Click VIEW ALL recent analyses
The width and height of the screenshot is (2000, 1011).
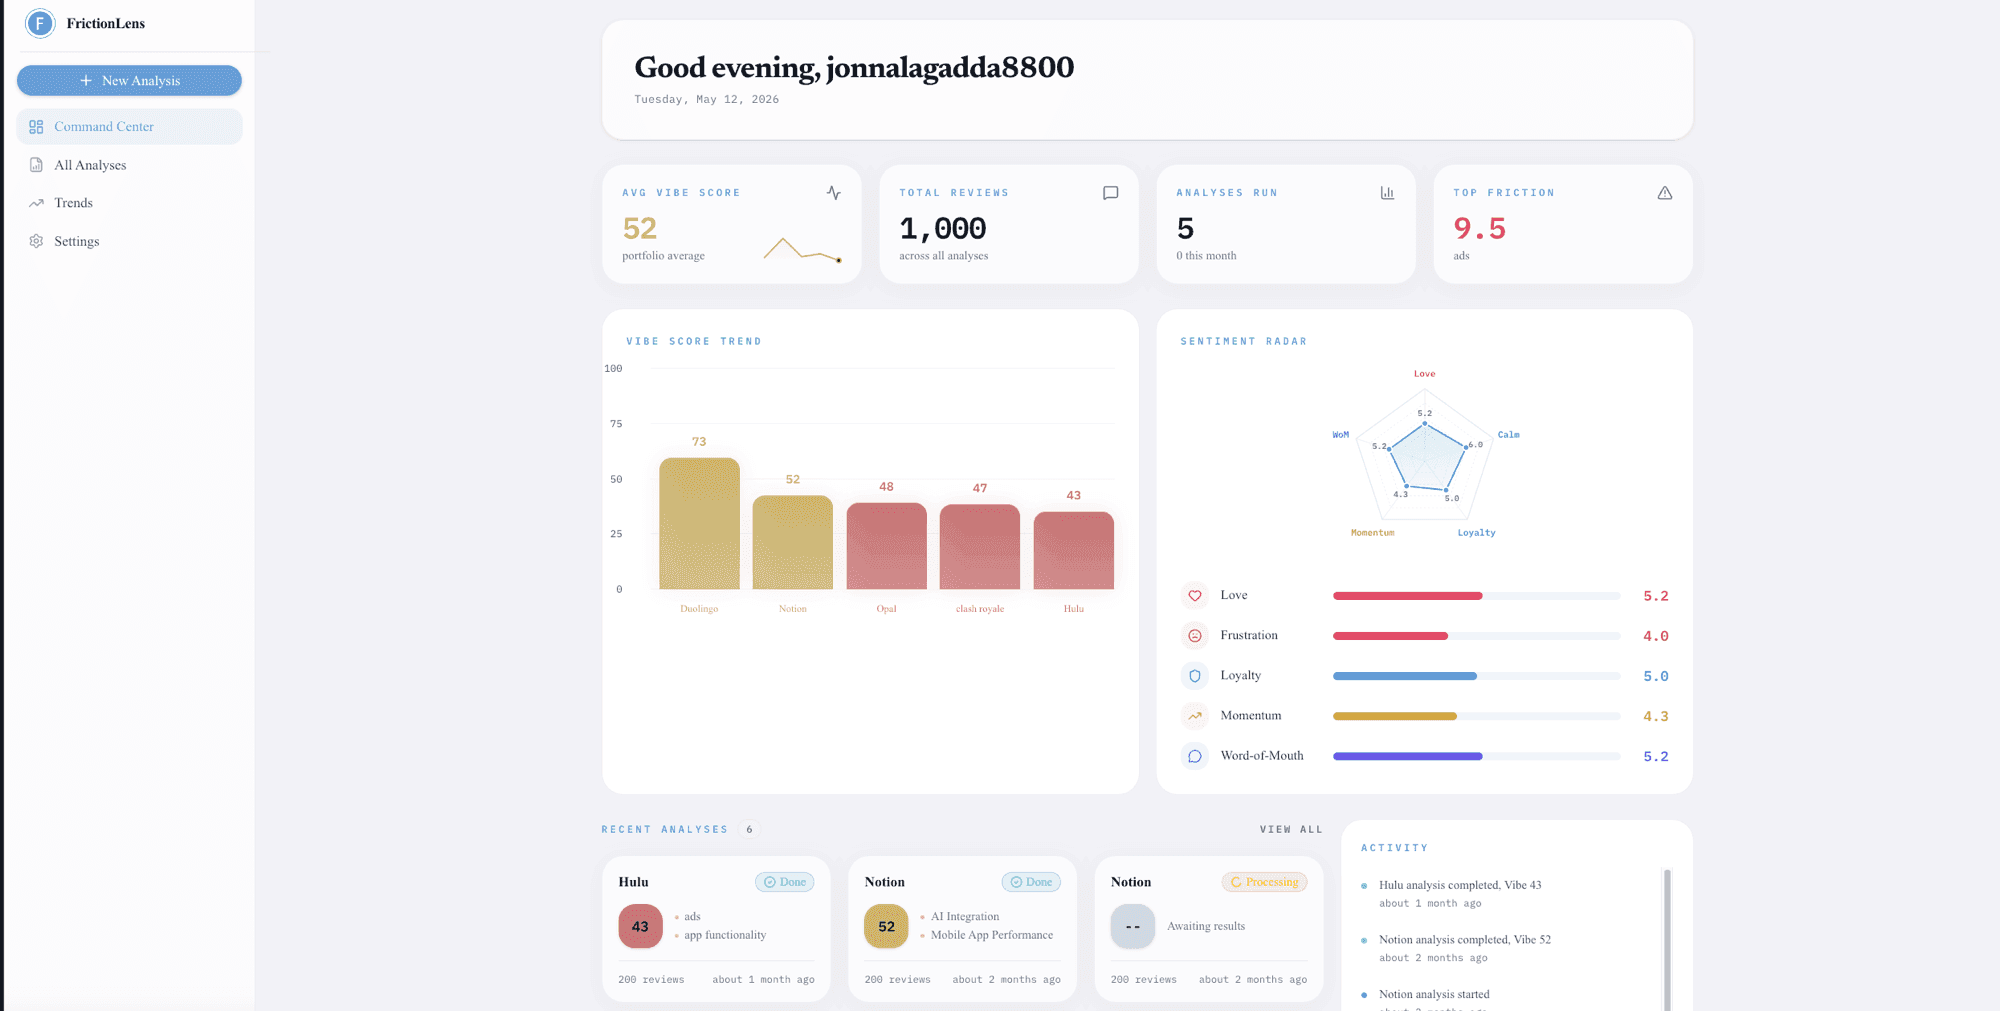(1291, 829)
